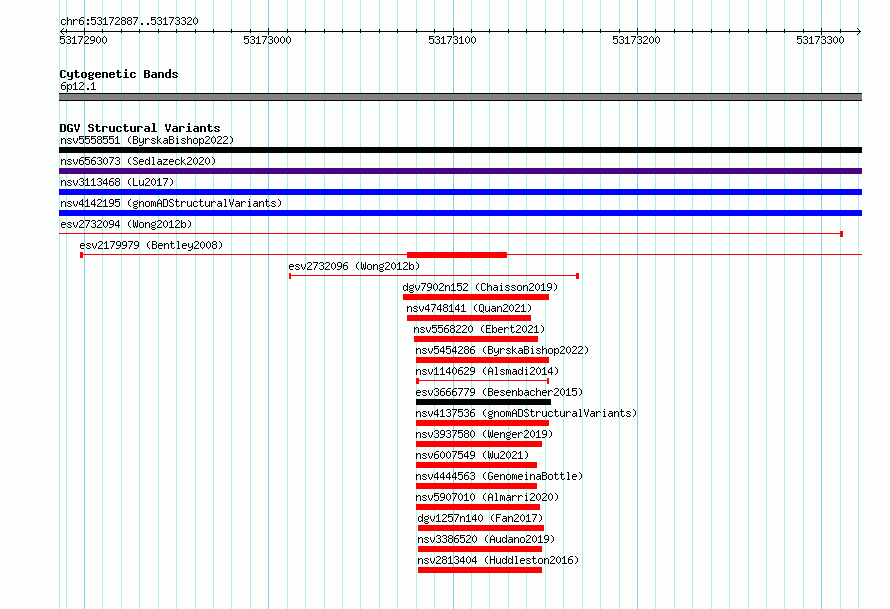Open dgv1257n140 (Fan2017) variant label
The width and height of the screenshot is (890, 609).
pos(480,518)
